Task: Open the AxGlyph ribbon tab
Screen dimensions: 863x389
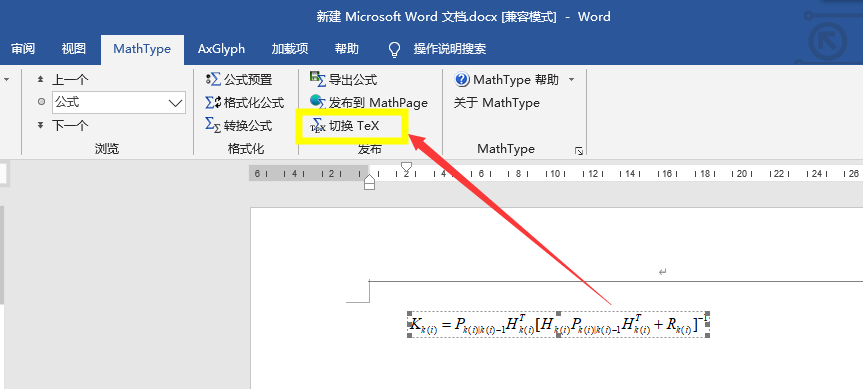Action: pos(221,49)
